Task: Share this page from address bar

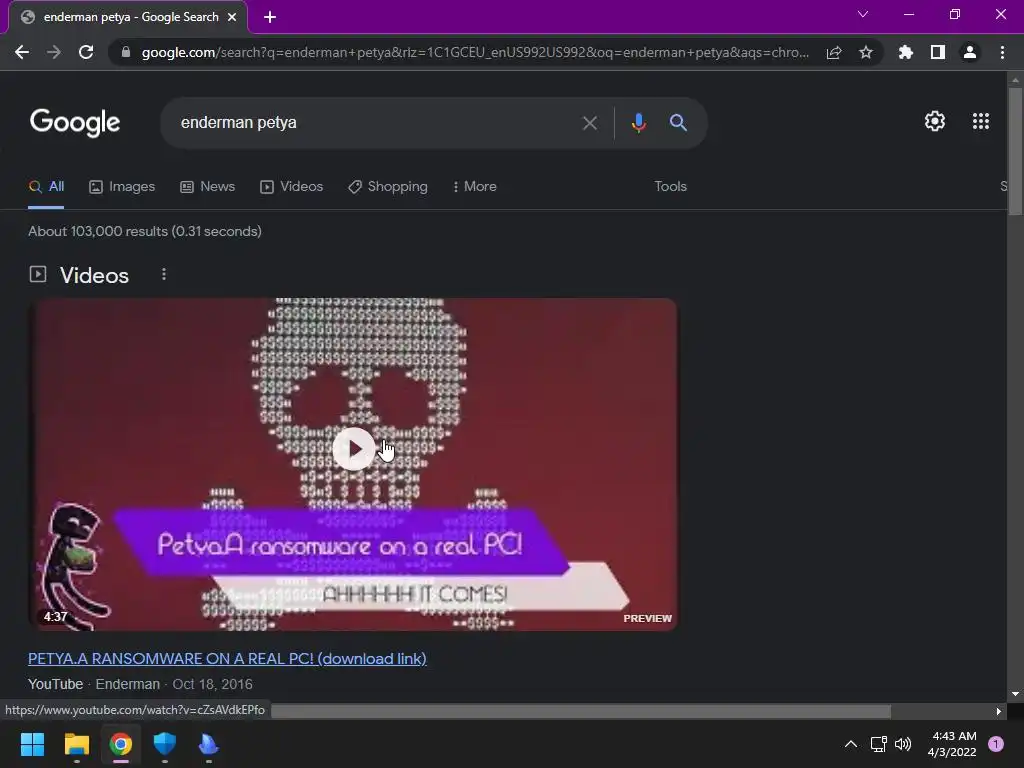Action: tap(833, 52)
